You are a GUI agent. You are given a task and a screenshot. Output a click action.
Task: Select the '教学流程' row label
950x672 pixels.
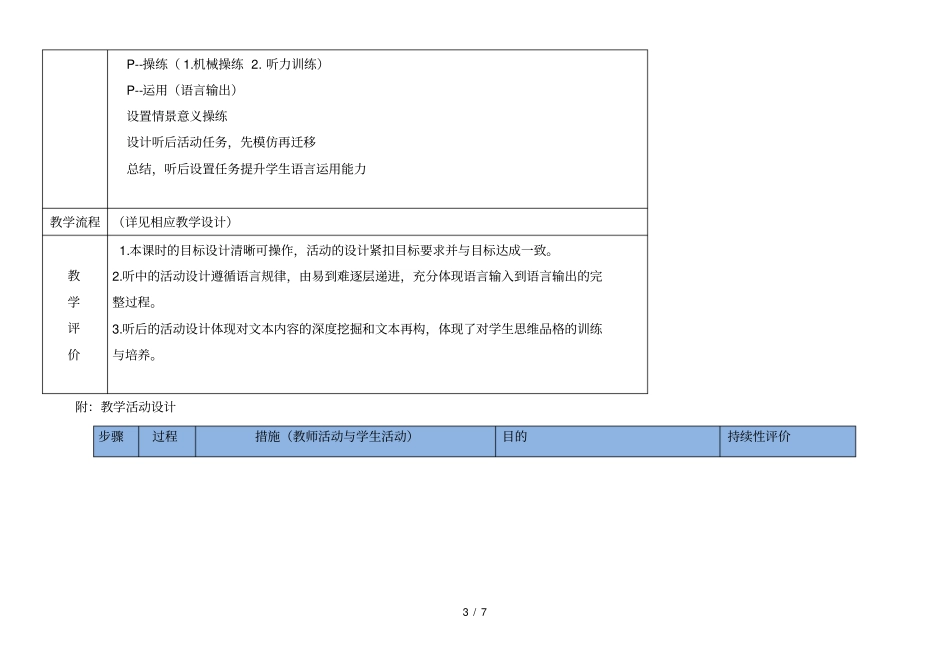(x=75, y=222)
